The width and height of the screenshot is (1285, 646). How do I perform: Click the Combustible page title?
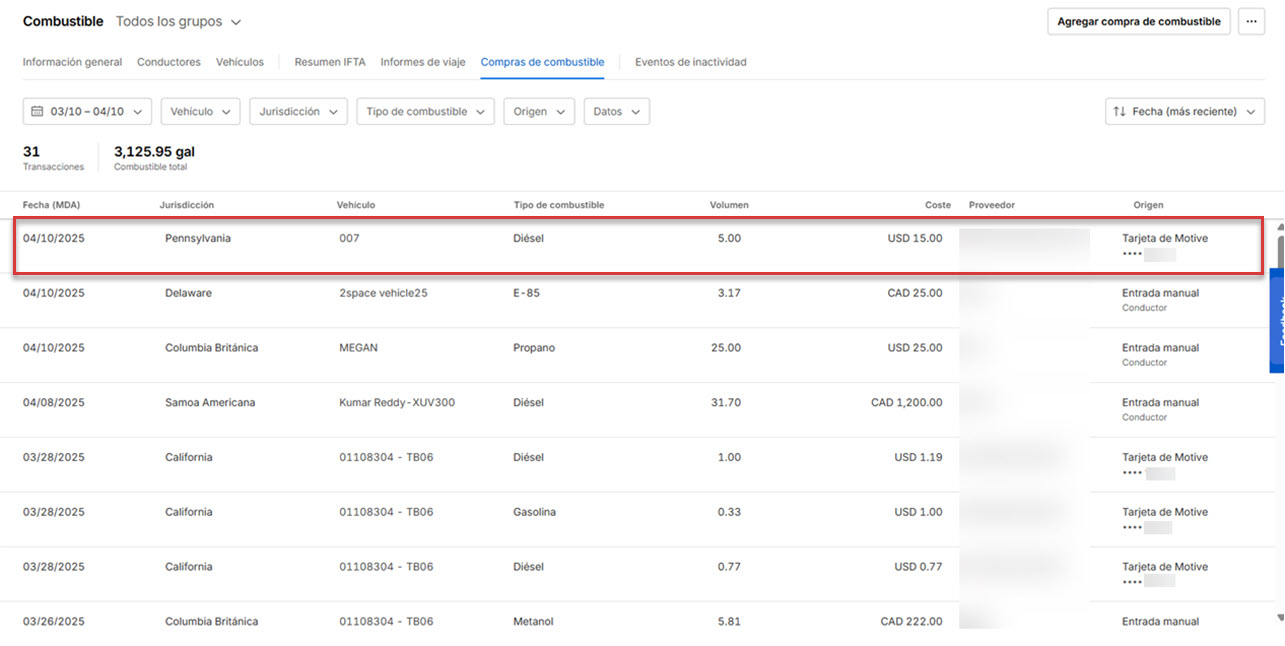tap(63, 21)
